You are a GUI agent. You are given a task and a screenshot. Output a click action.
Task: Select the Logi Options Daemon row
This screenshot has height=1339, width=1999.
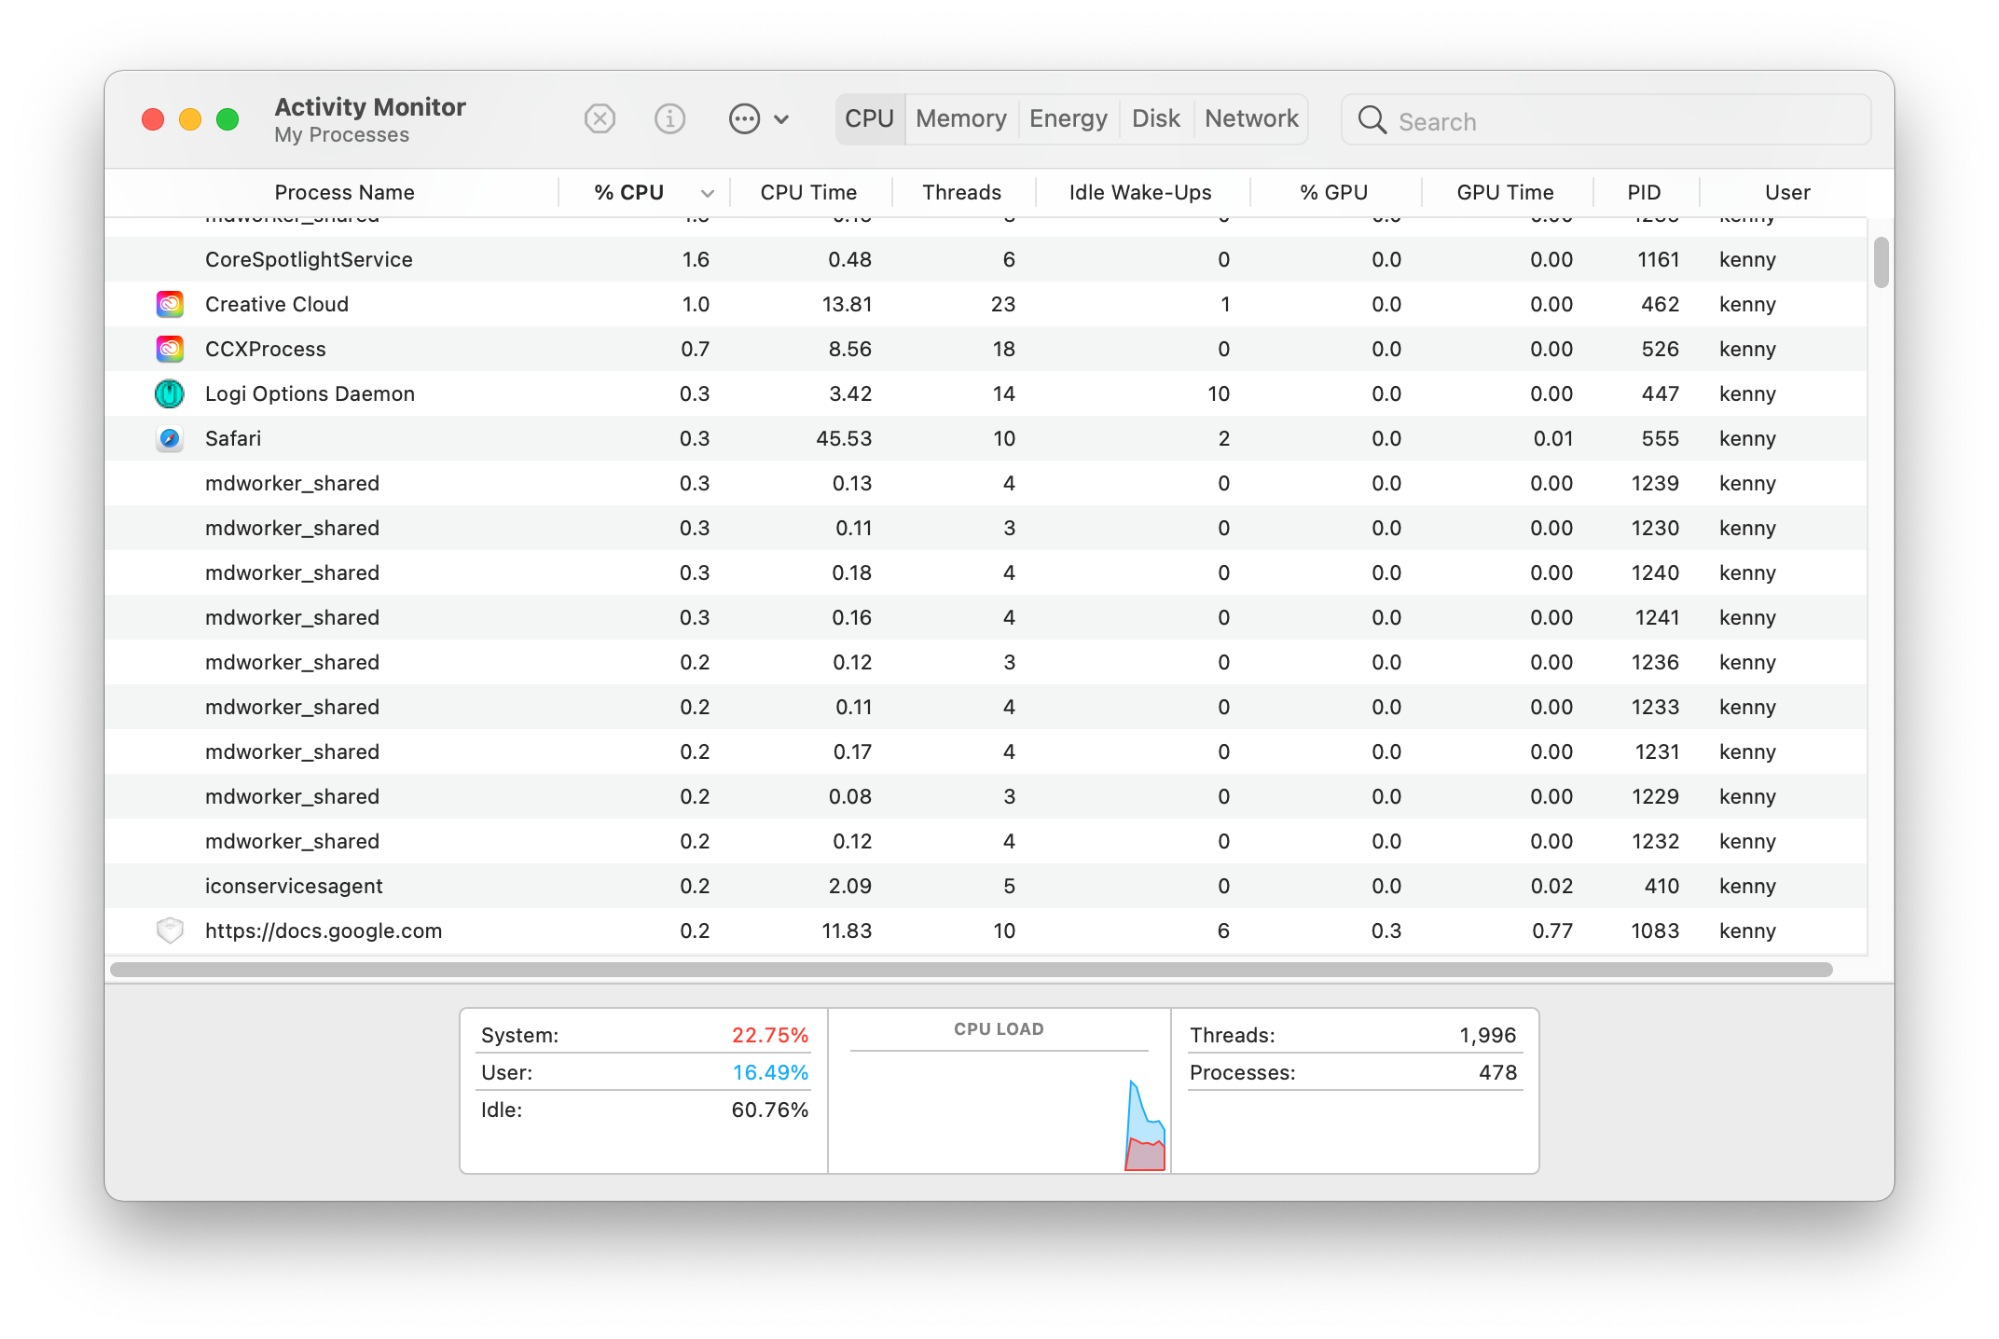click(x=986, y=393)
